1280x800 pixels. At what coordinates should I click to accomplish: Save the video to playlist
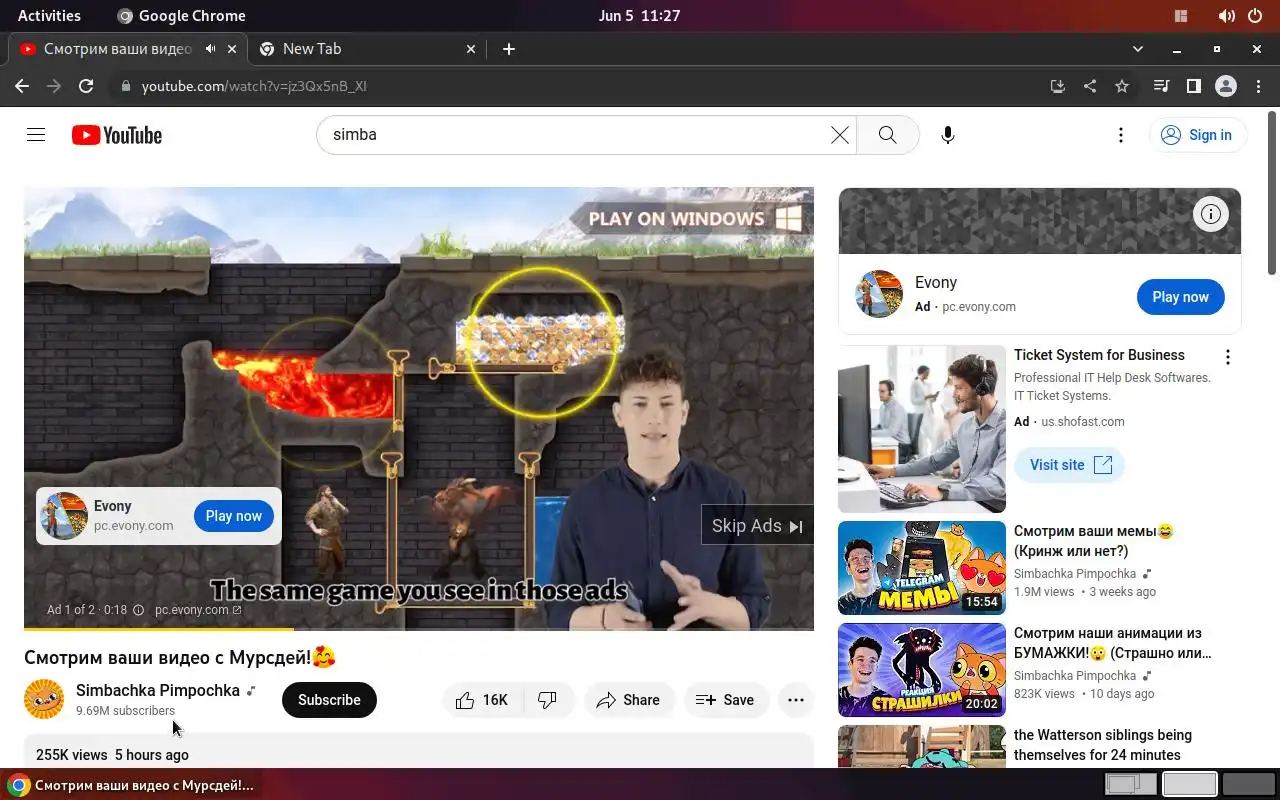(725, 700)
